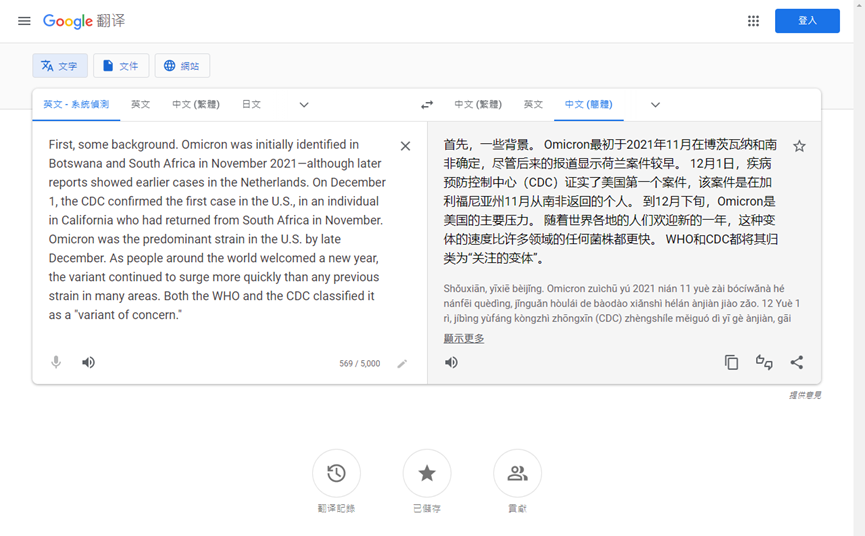Viewport: 865px width, 536px height.
Task: Rate this translation feedback icon
Action: click(764, 362)
